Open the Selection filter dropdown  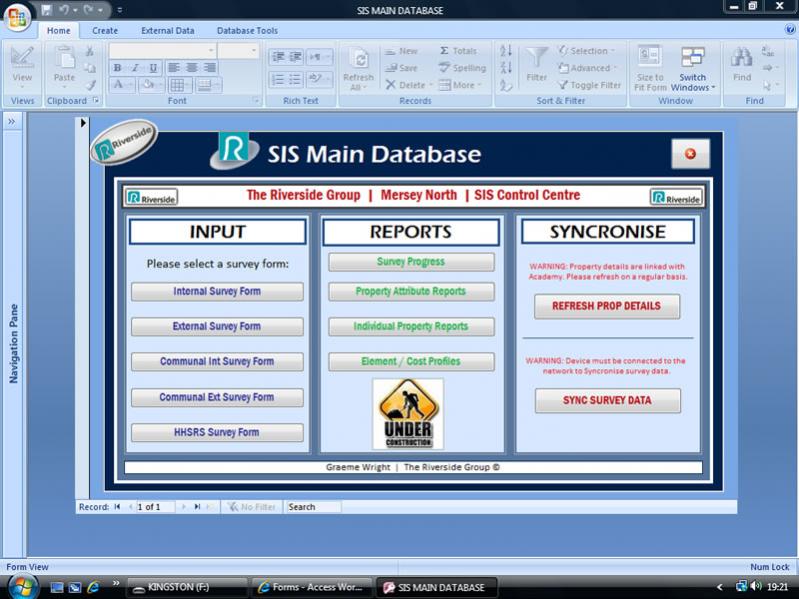(x=587, y=51)
